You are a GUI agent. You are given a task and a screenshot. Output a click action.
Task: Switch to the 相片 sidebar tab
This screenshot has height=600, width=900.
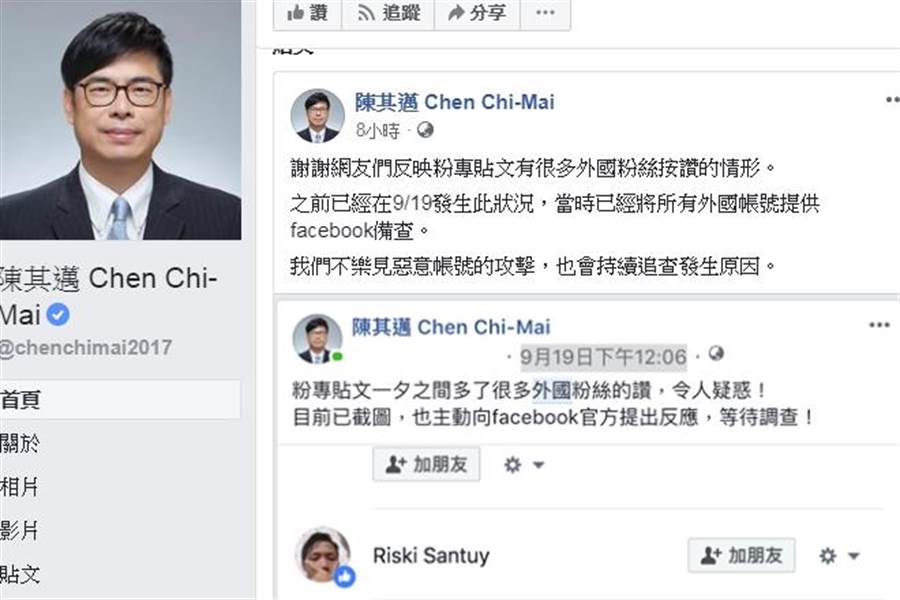(x=22, y=488)
